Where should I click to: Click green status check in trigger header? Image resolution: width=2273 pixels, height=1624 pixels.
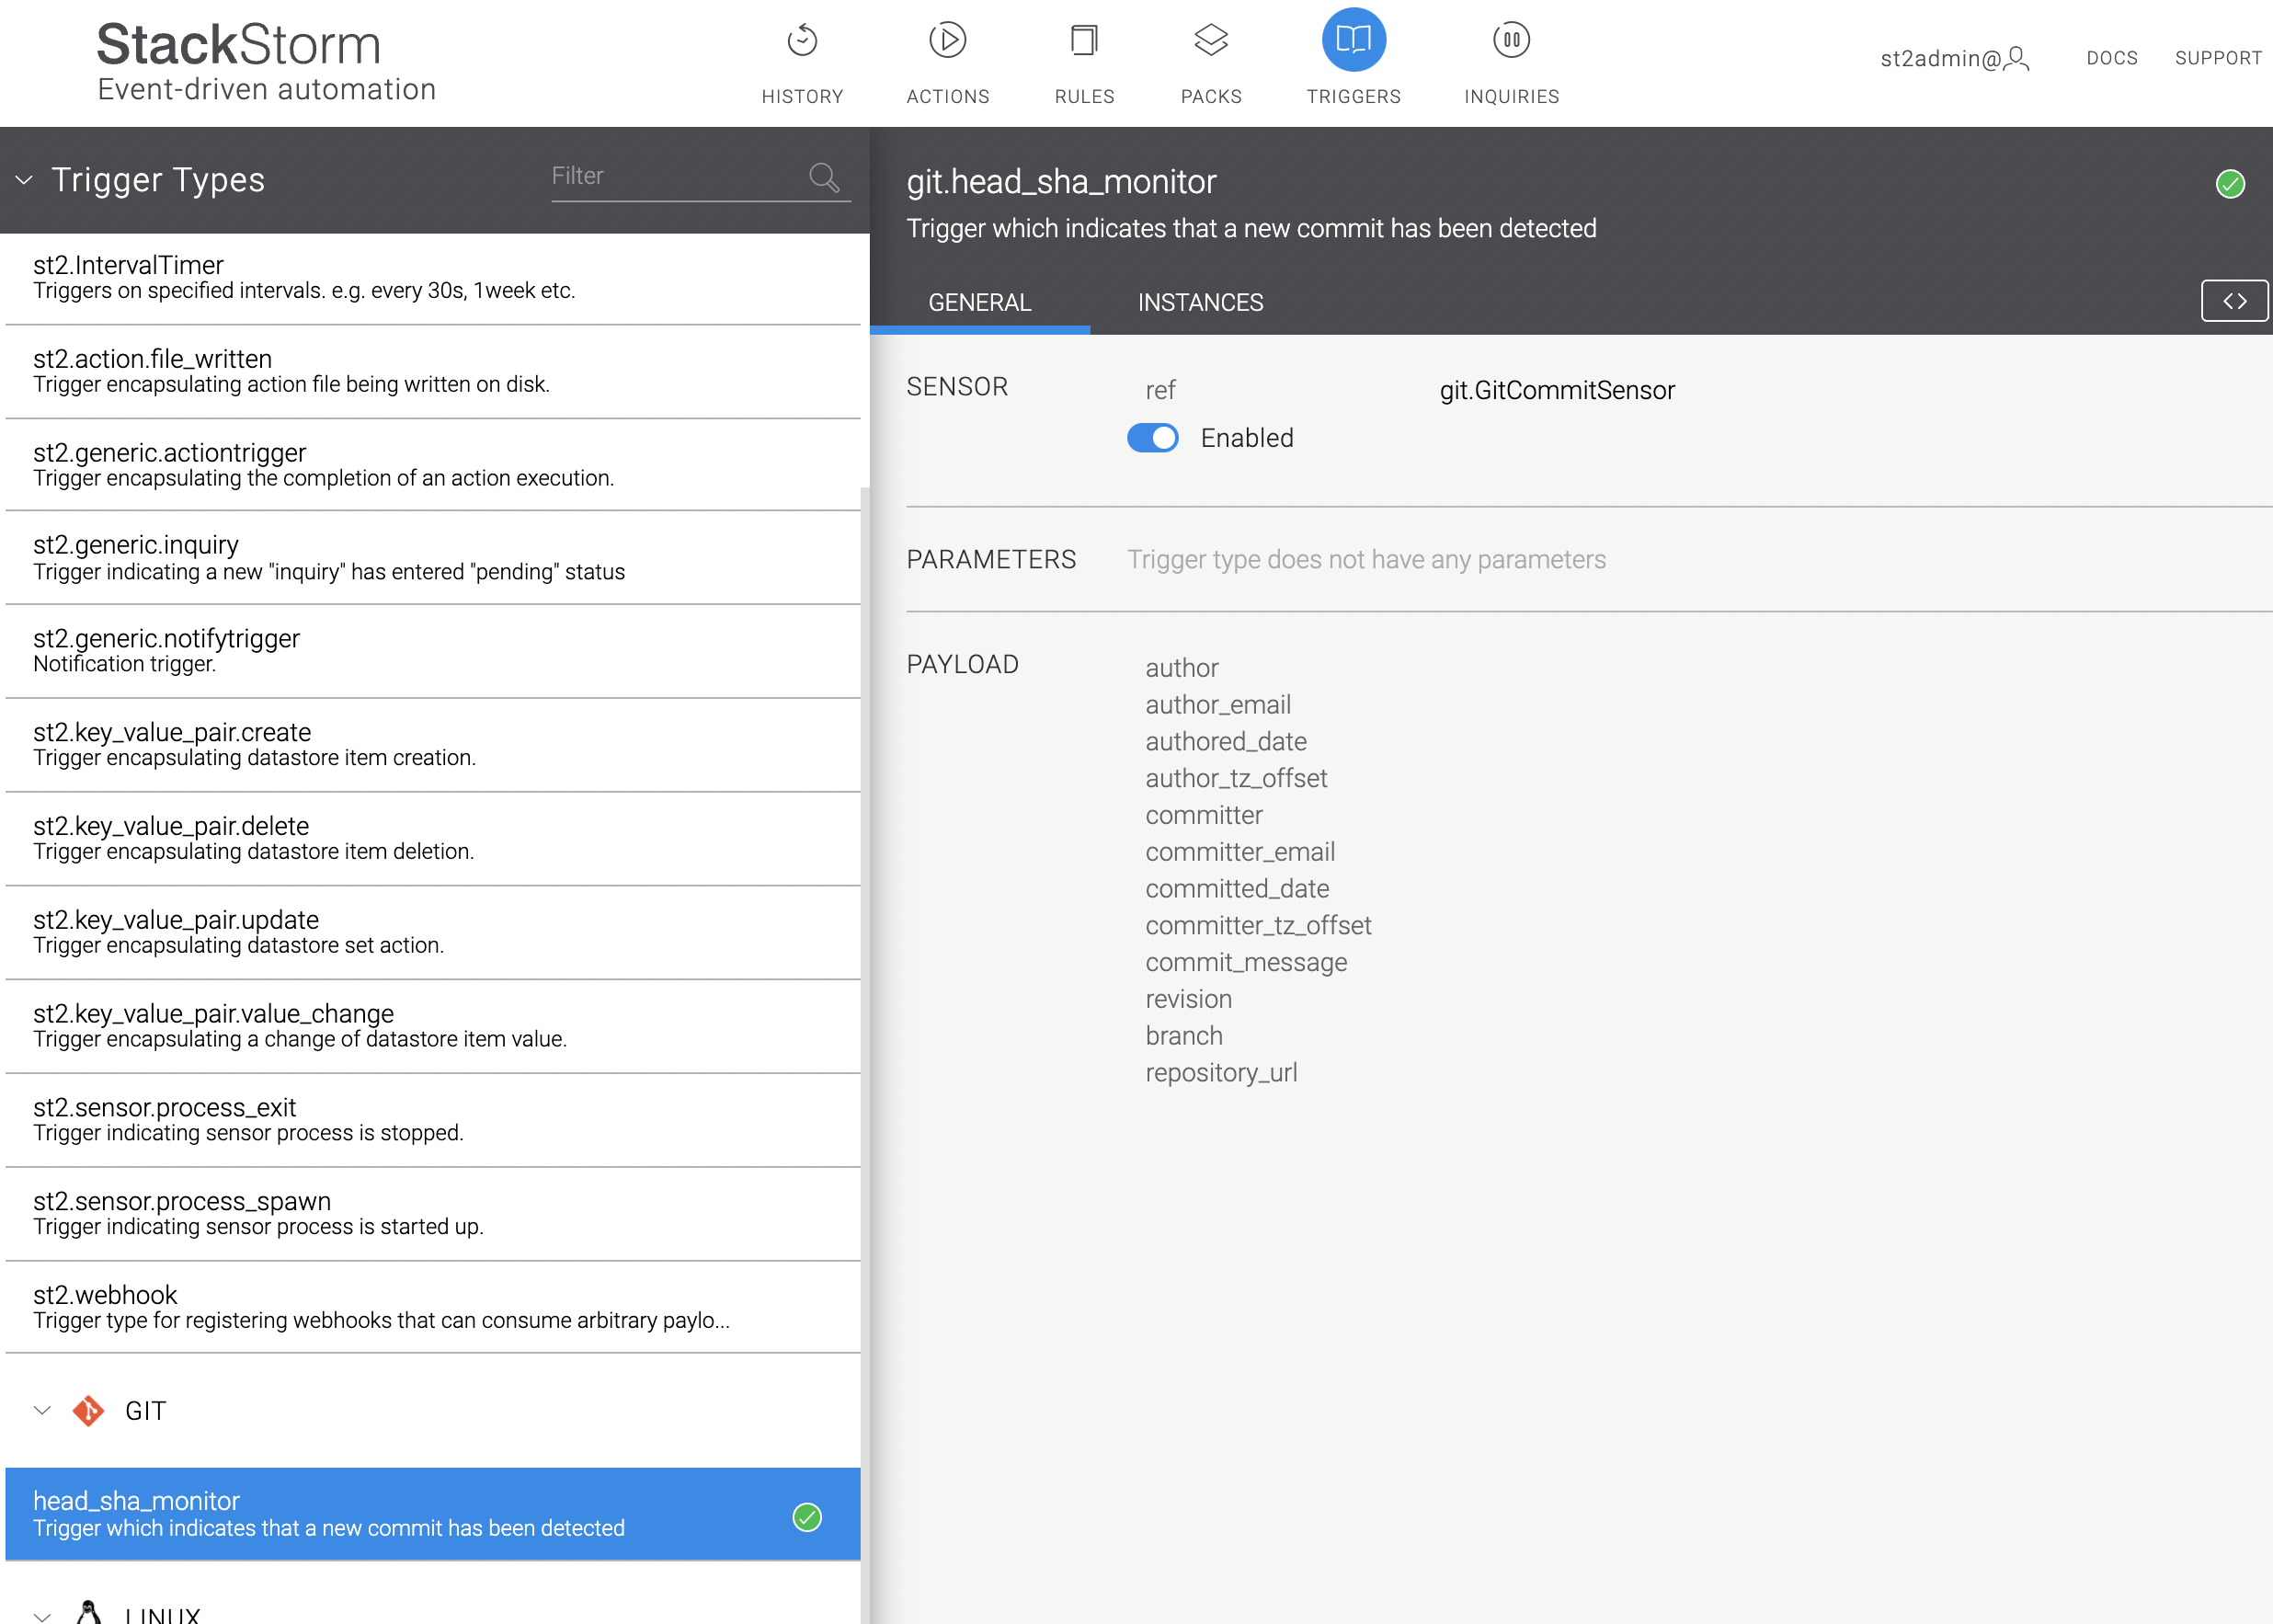click(2230, 184)
